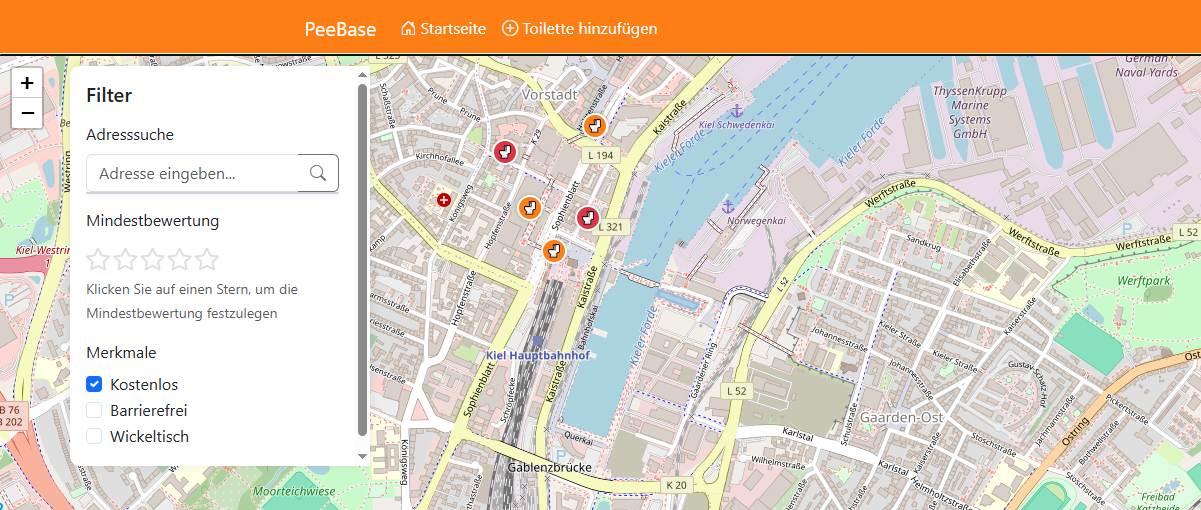This screenshot has height=510, width=1201.
Task: Set minimum rating to one star
Action: coord(98,260)
